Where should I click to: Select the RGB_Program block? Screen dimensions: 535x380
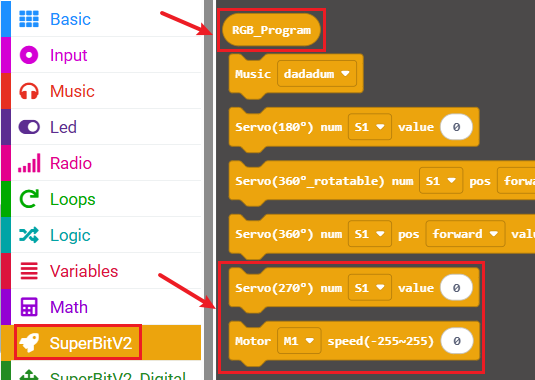point(271,30)
